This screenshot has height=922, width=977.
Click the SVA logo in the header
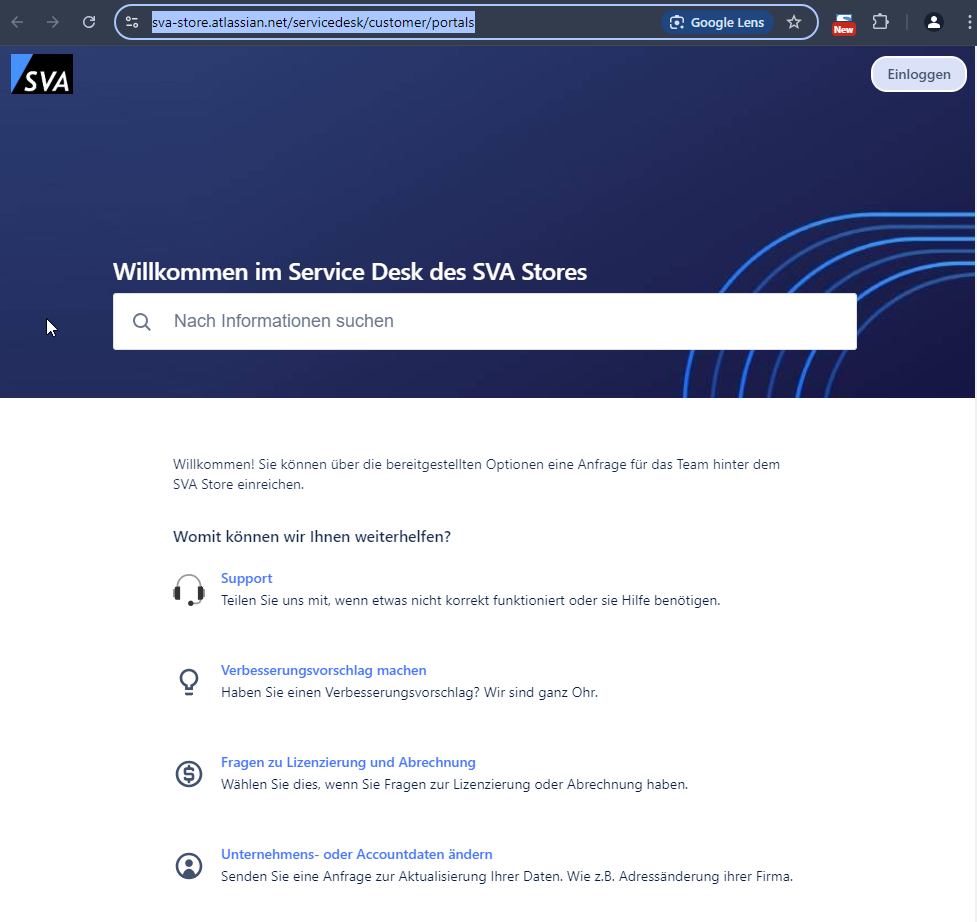pyautogui.click(x=42, y=74)
